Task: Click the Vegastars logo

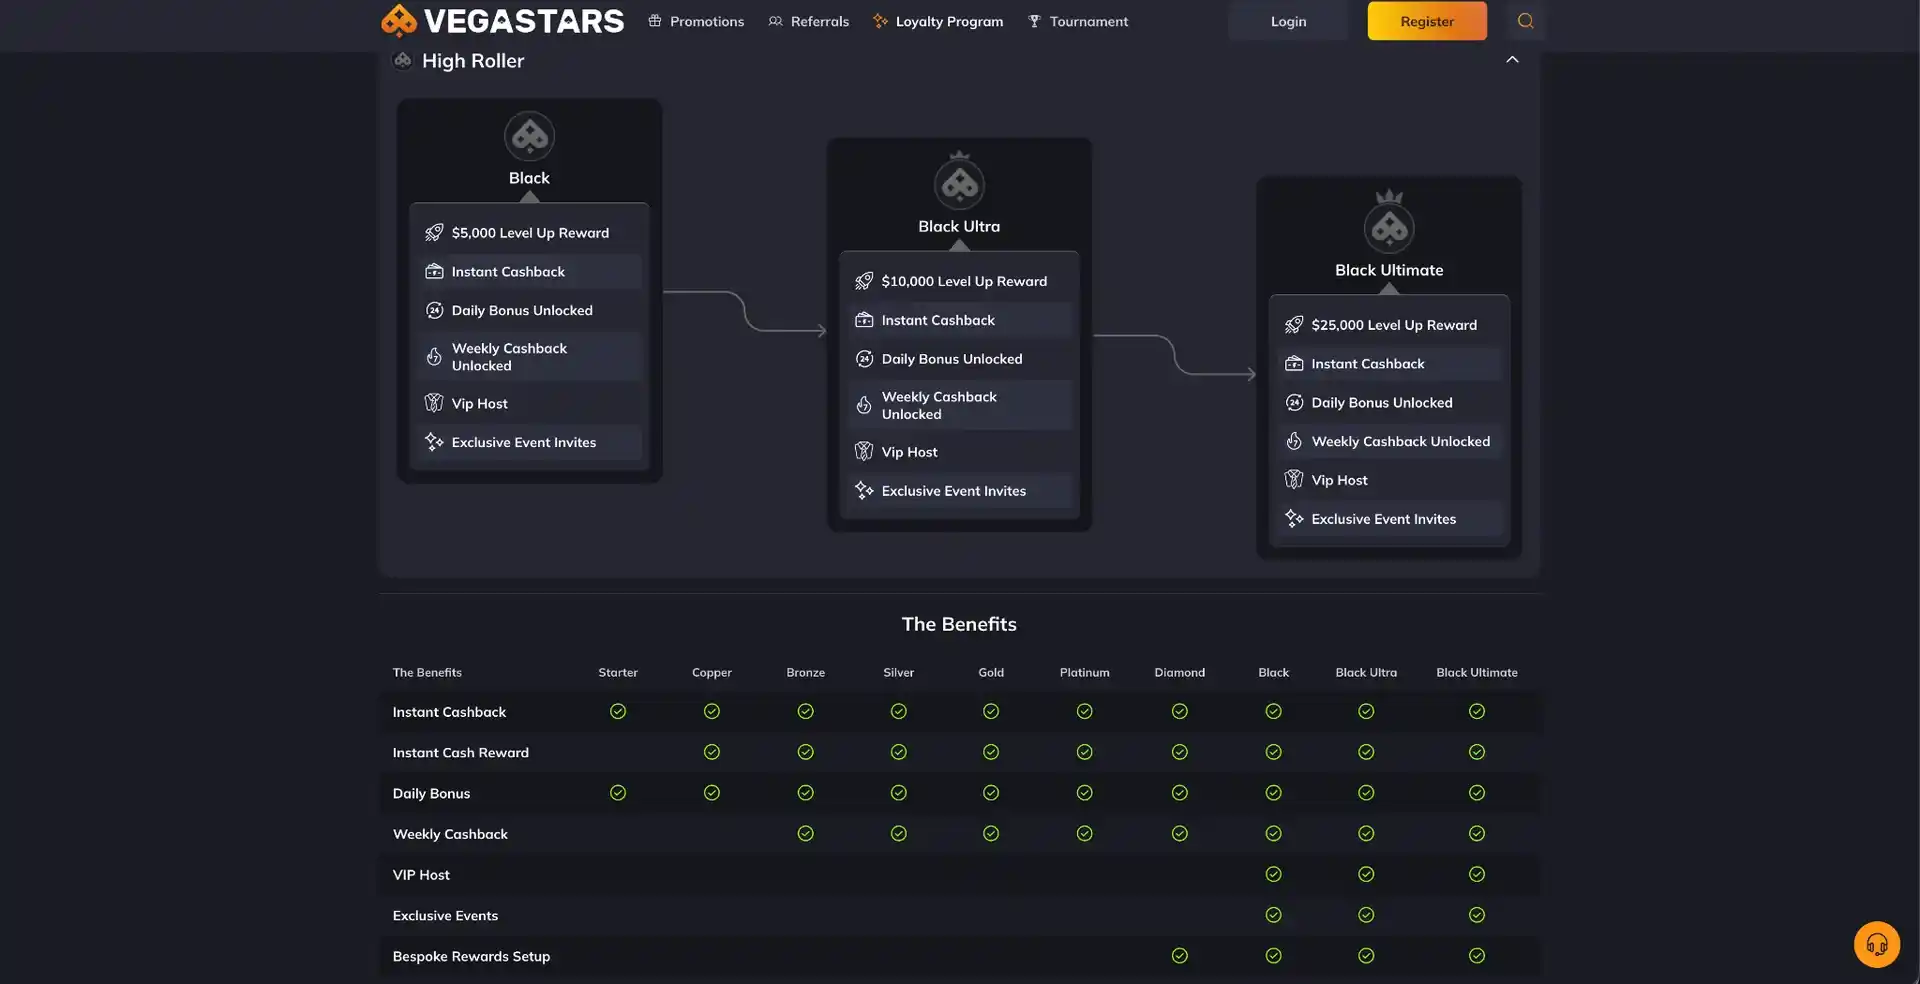Action: [502, 21]
